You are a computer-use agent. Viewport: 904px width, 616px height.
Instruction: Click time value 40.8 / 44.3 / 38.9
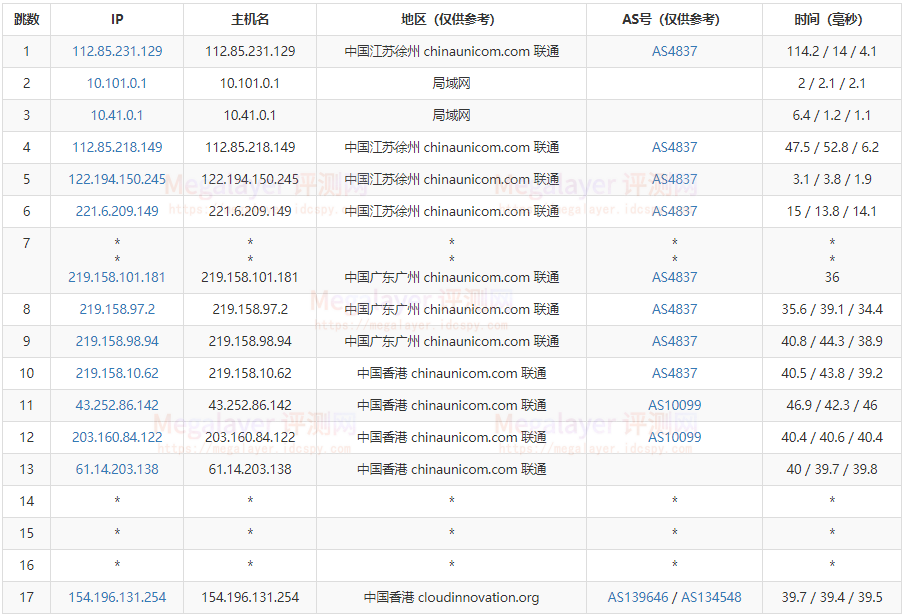(x=832, y=341)
